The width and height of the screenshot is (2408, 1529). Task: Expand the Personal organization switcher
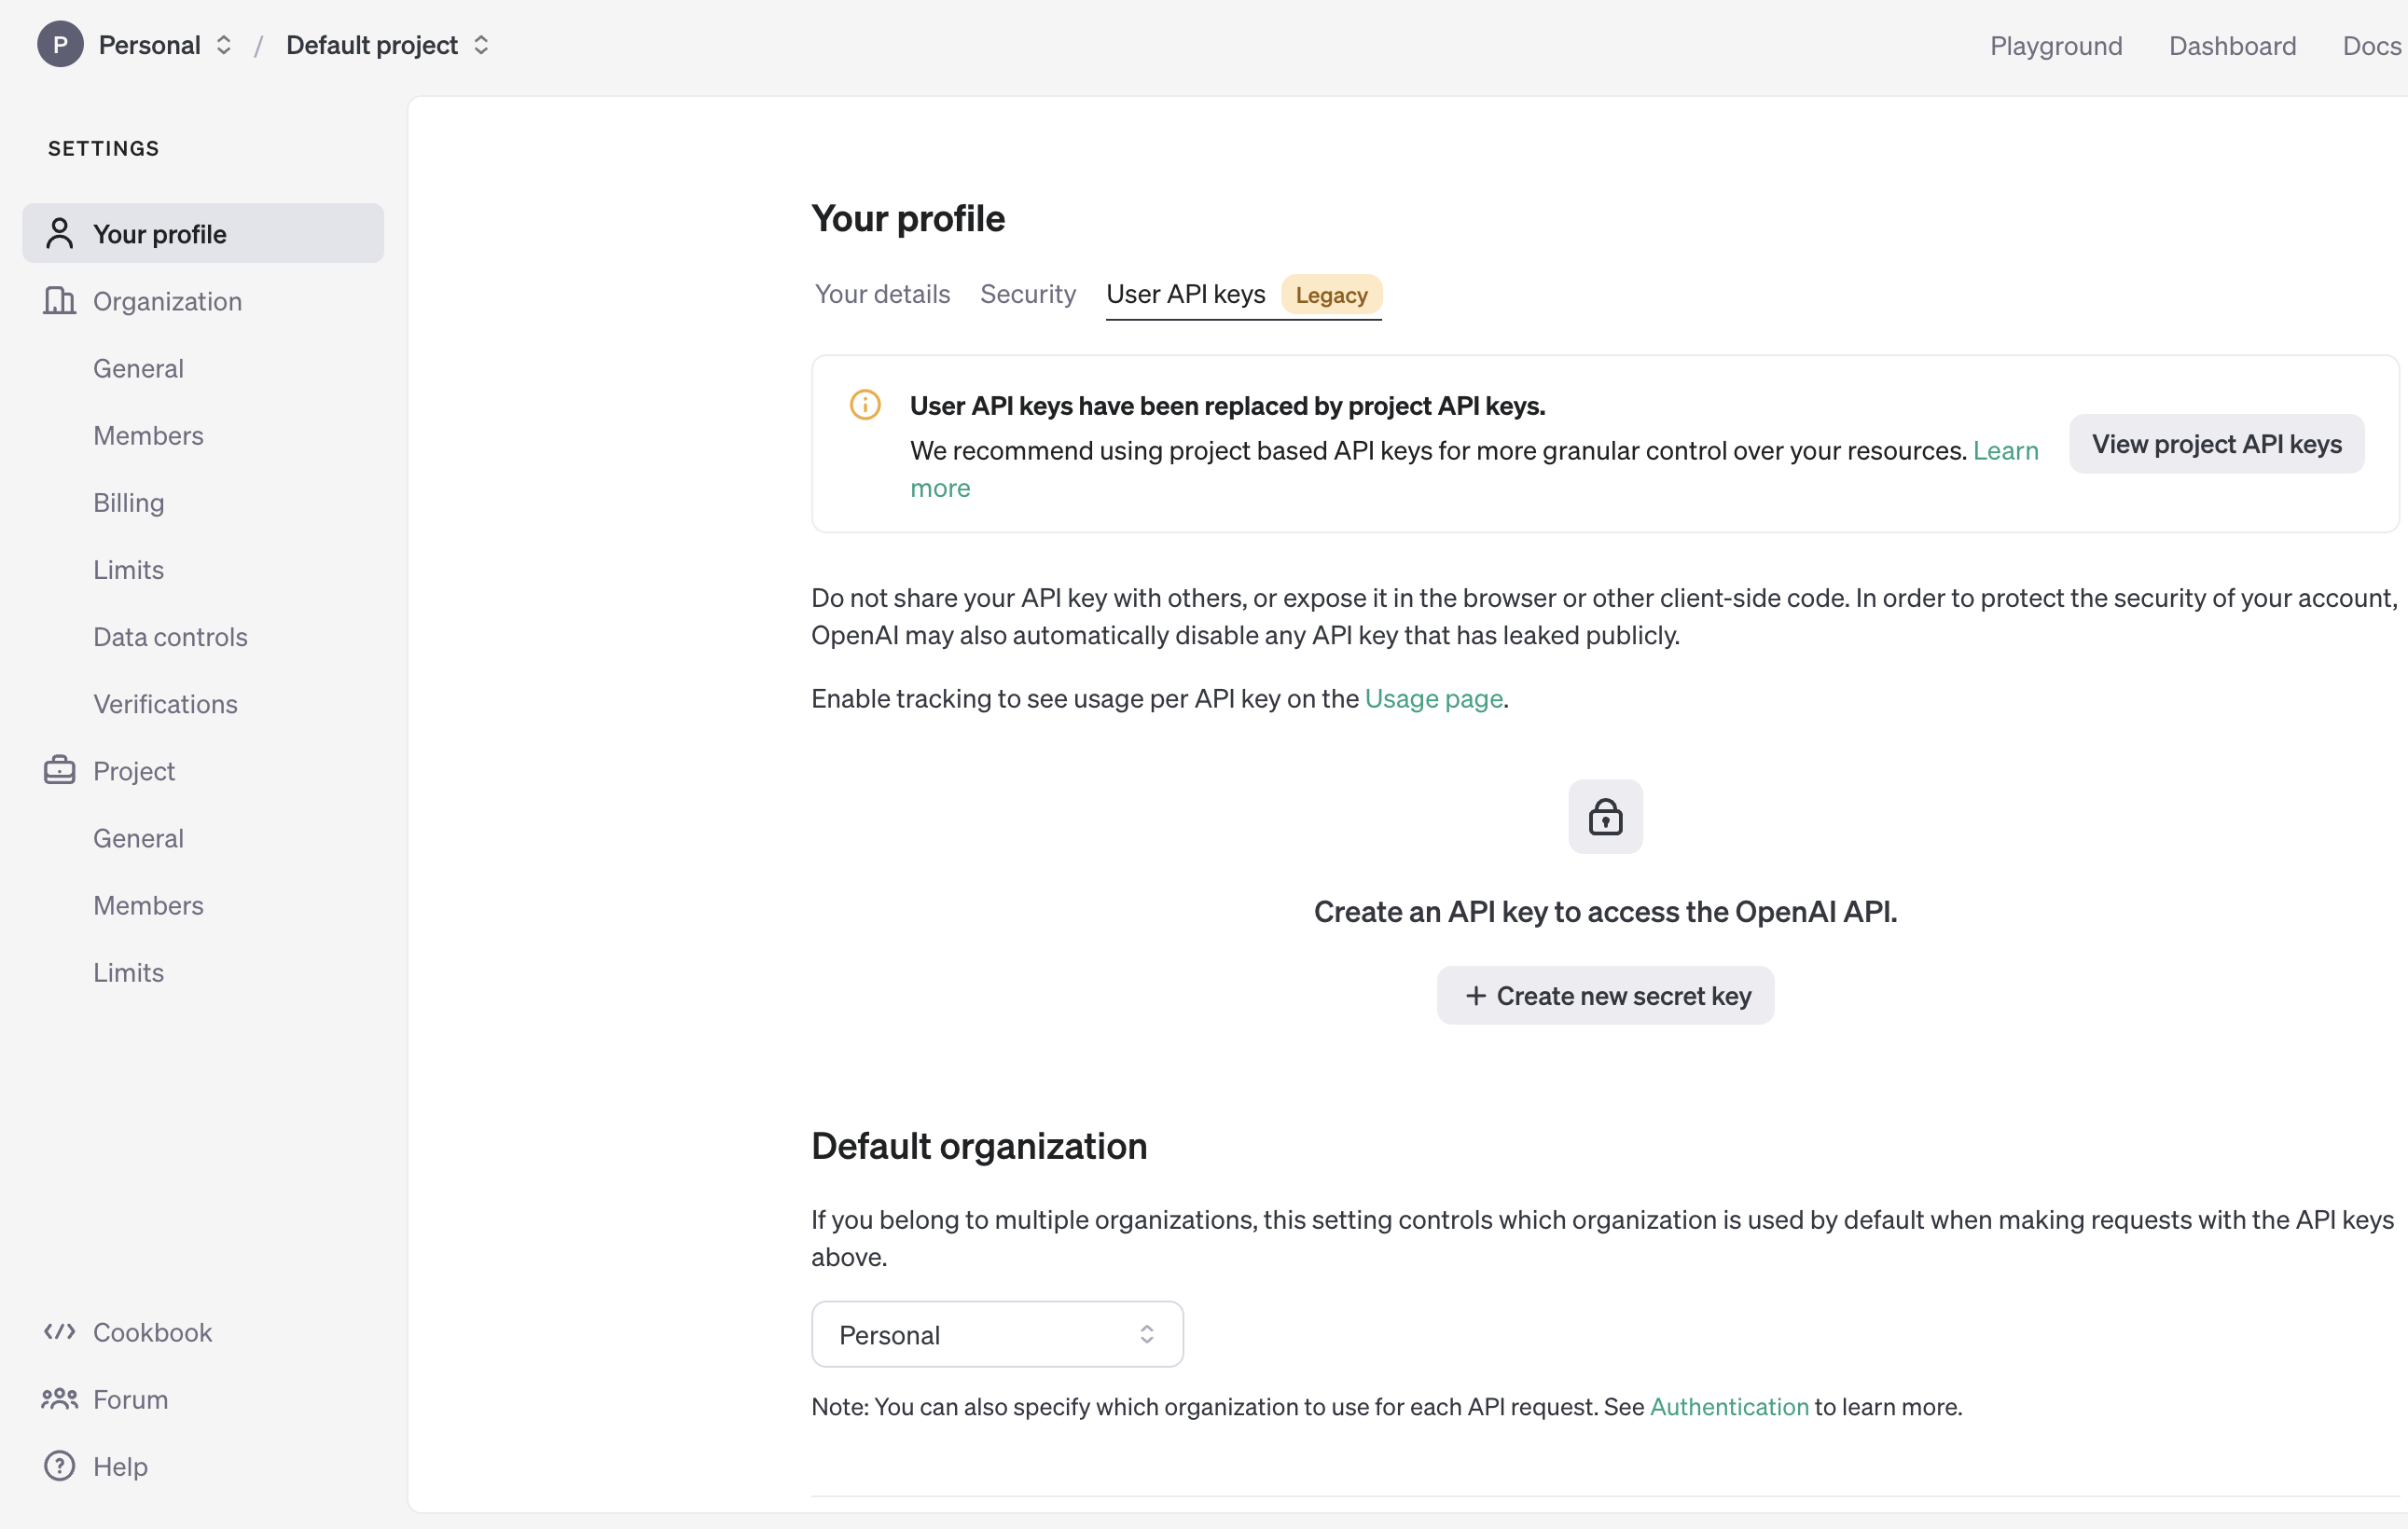coord(165,45)
